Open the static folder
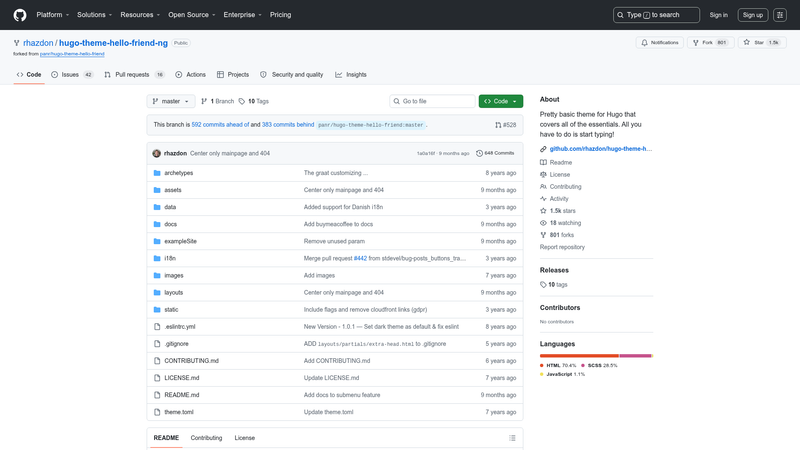 [x=171, y=310]
